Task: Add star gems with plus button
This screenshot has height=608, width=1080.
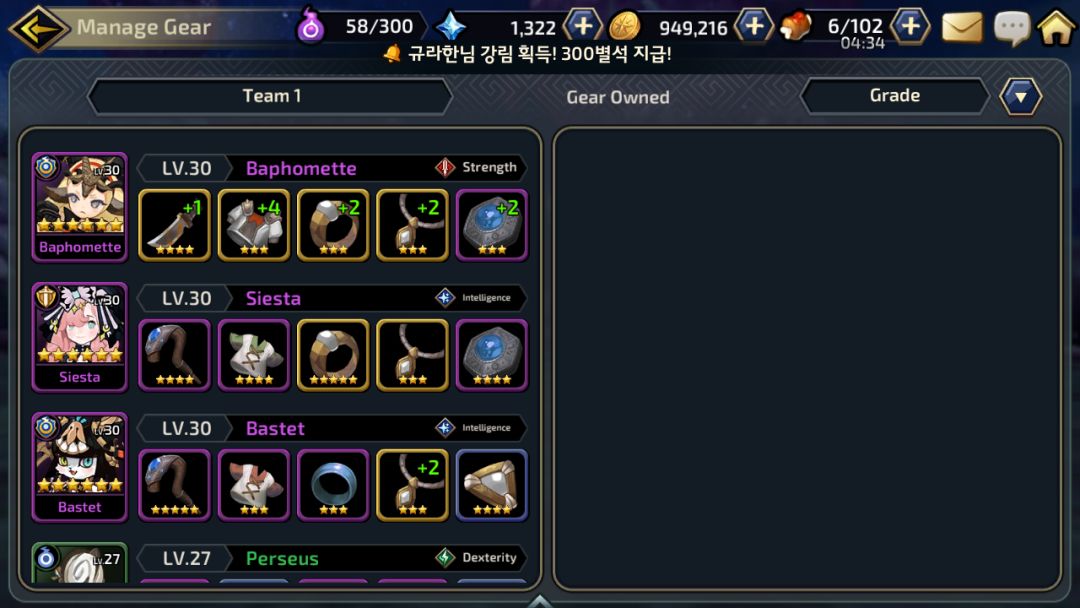Action: [583, 26]
